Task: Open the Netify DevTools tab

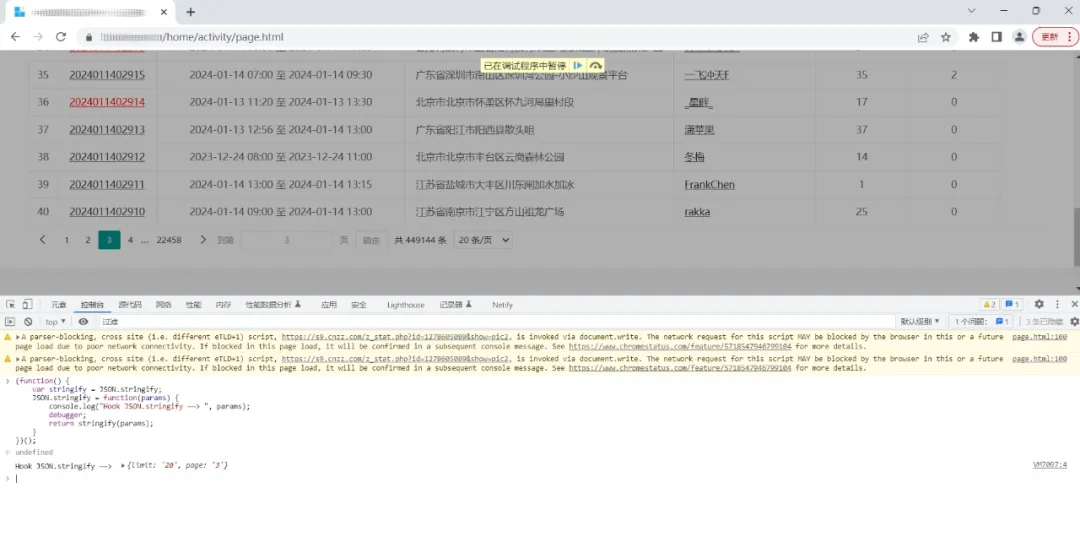Action: tap(502, 304)
